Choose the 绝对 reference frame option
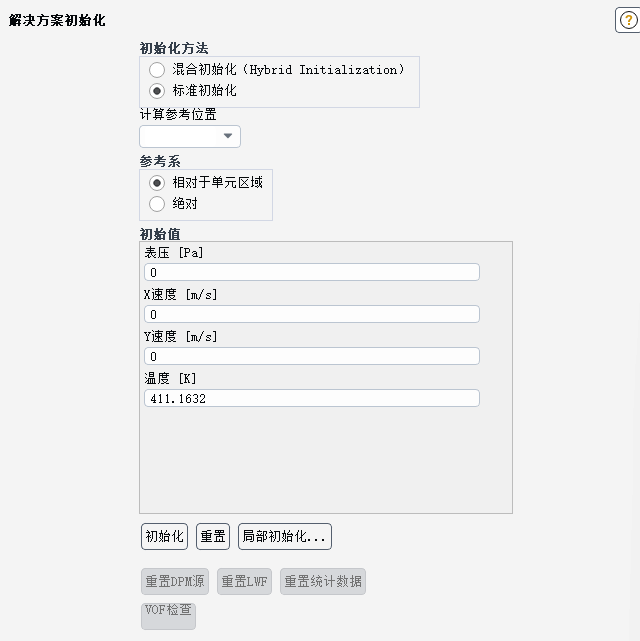Image resolution: width=640 pixels, height=641 pixels. [156, 204]
